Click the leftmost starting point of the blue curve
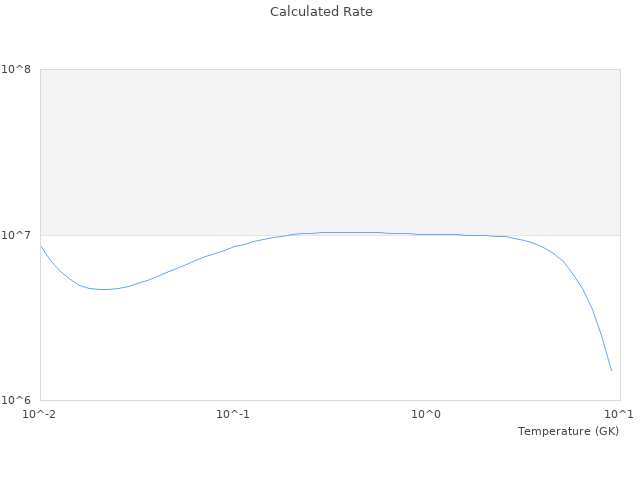Image resolution: width=640 pixels, height=480 pixels. (41, 246)
